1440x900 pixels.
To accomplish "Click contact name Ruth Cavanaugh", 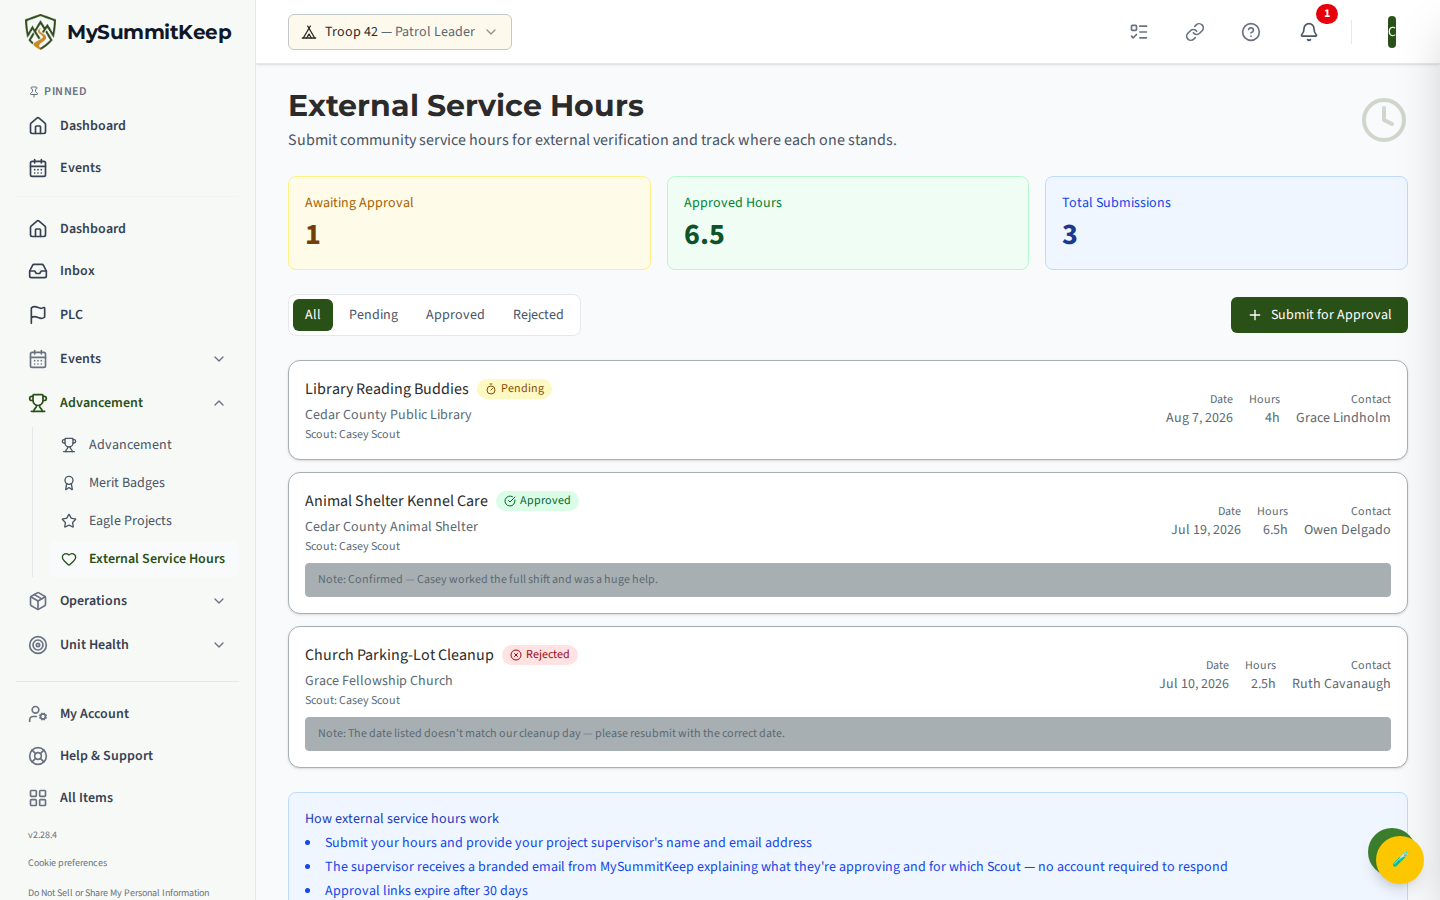I will click(1341, 683).
